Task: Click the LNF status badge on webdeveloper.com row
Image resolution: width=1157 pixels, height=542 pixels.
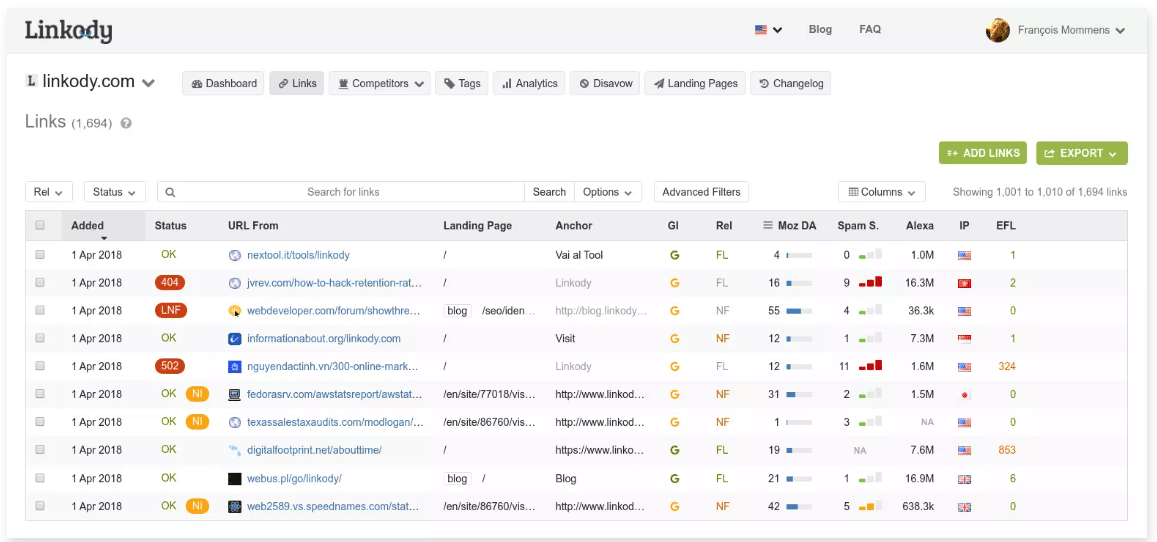Action: tap(170, 310)
